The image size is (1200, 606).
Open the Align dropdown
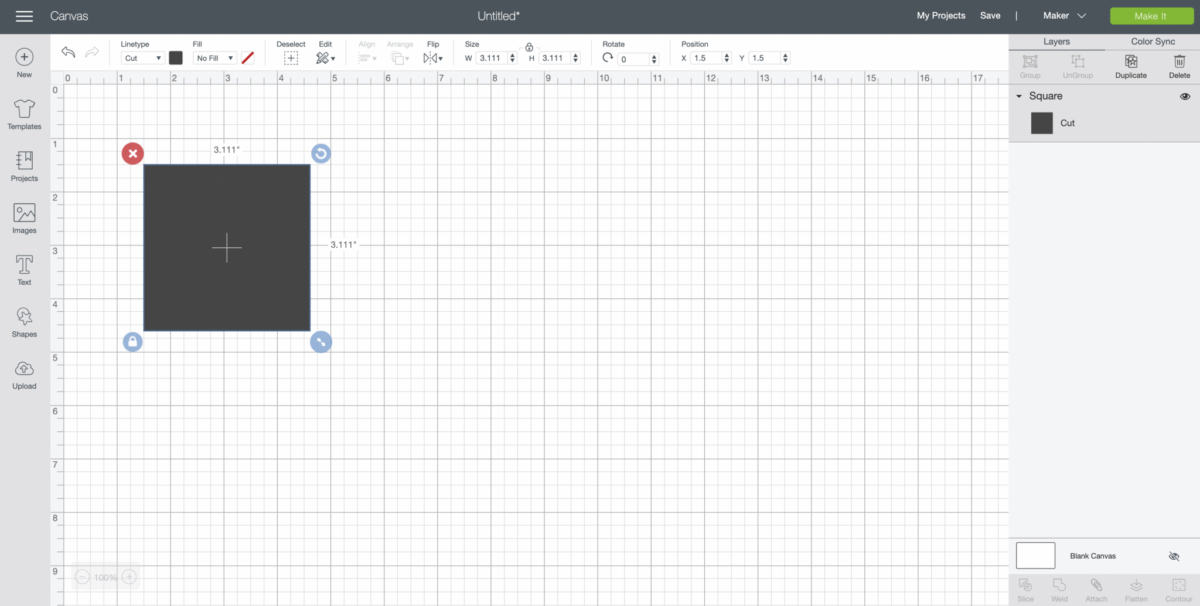(367, 58)
